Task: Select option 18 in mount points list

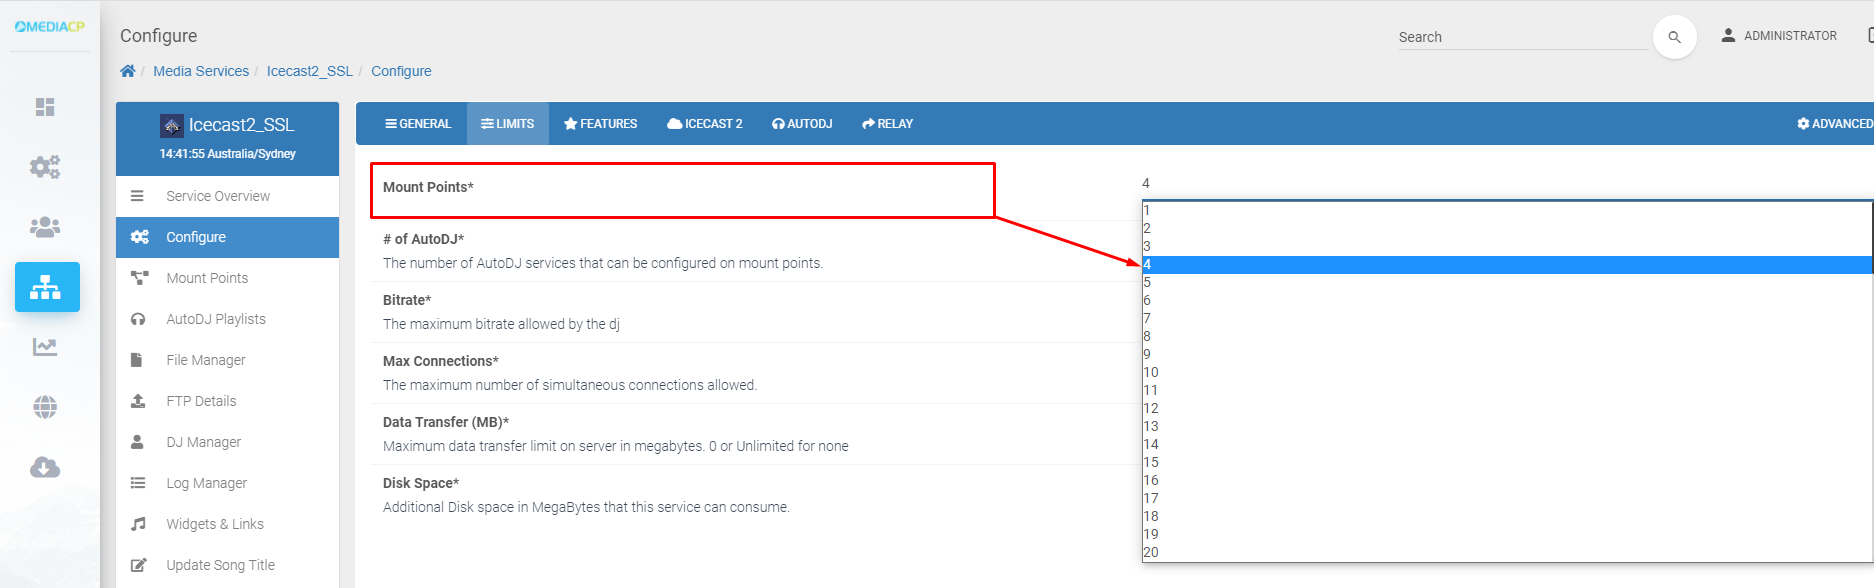Action: tap(1507, 516)
